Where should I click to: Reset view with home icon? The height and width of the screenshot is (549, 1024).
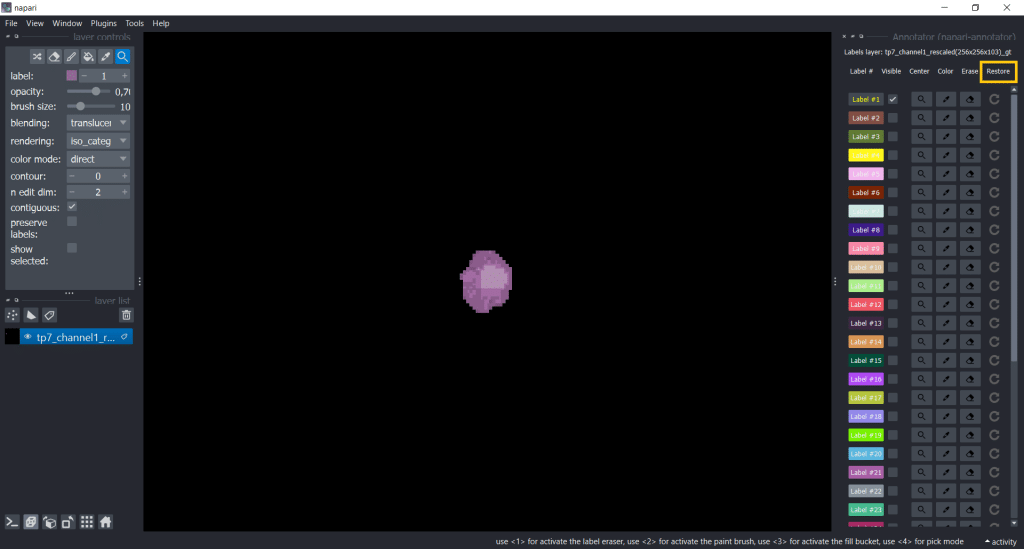[x=105, y=521]
